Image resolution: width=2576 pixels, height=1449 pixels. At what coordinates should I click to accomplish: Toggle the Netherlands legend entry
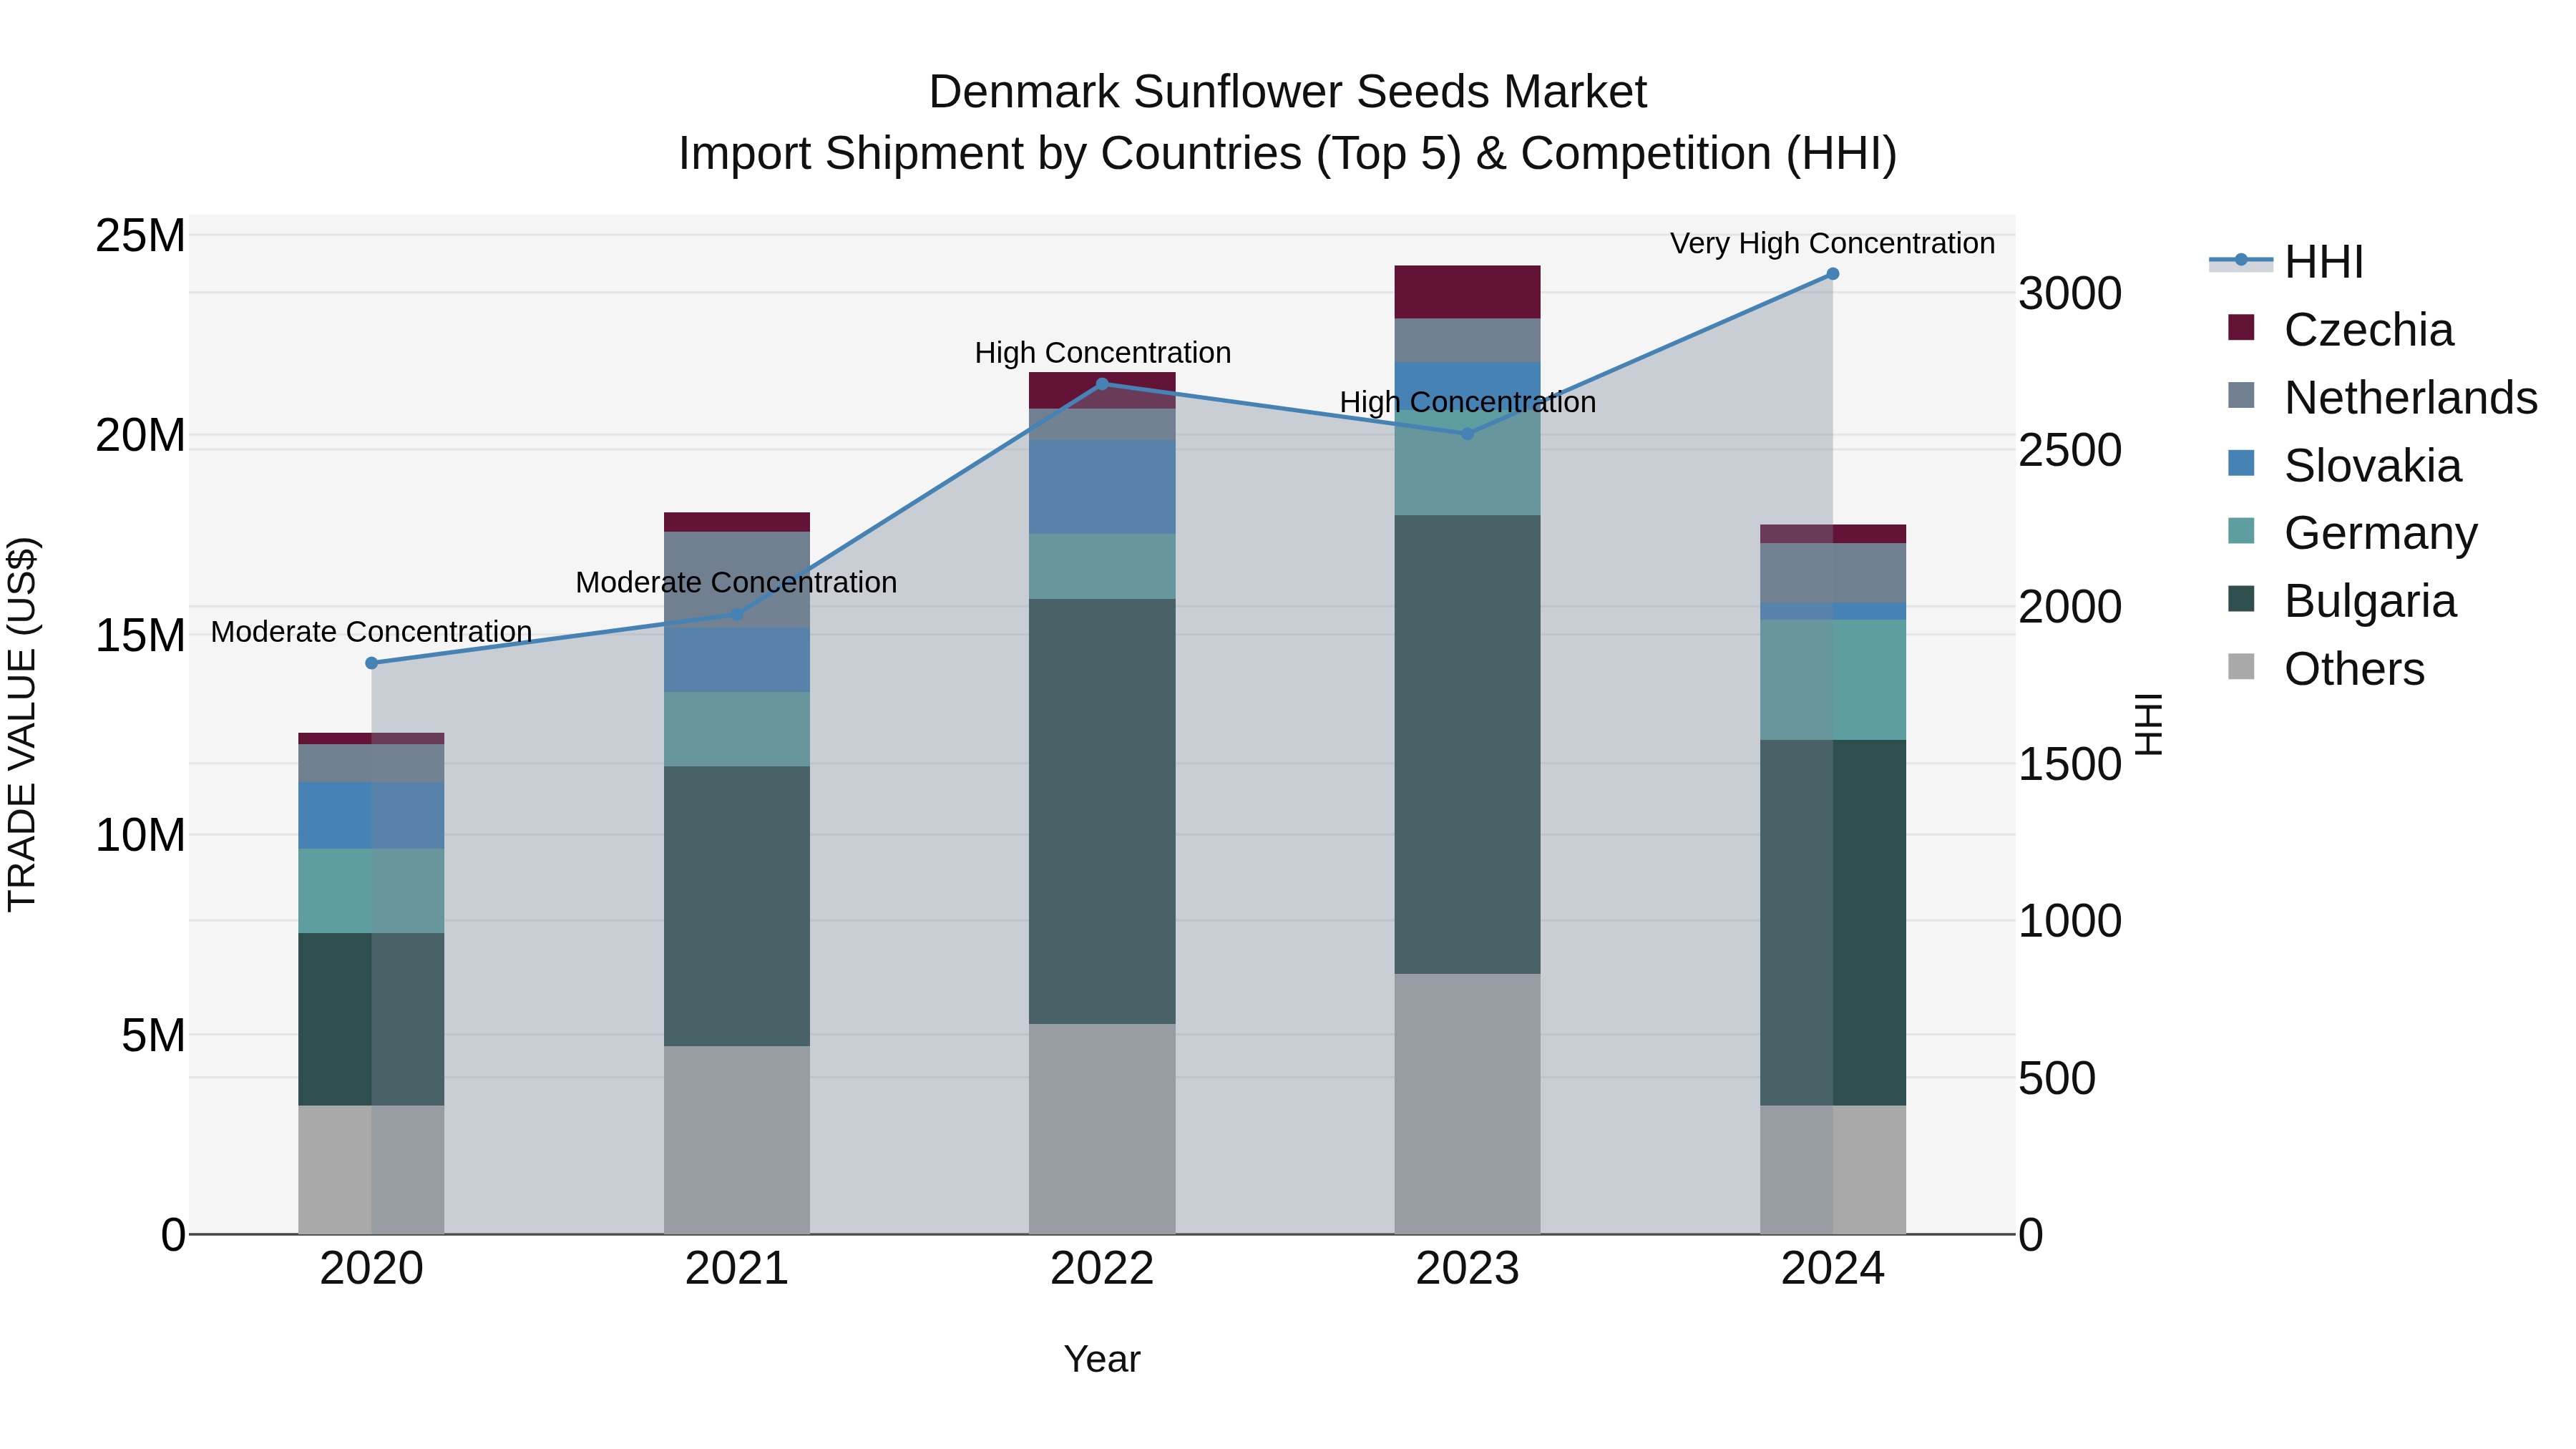(2382, 397)
